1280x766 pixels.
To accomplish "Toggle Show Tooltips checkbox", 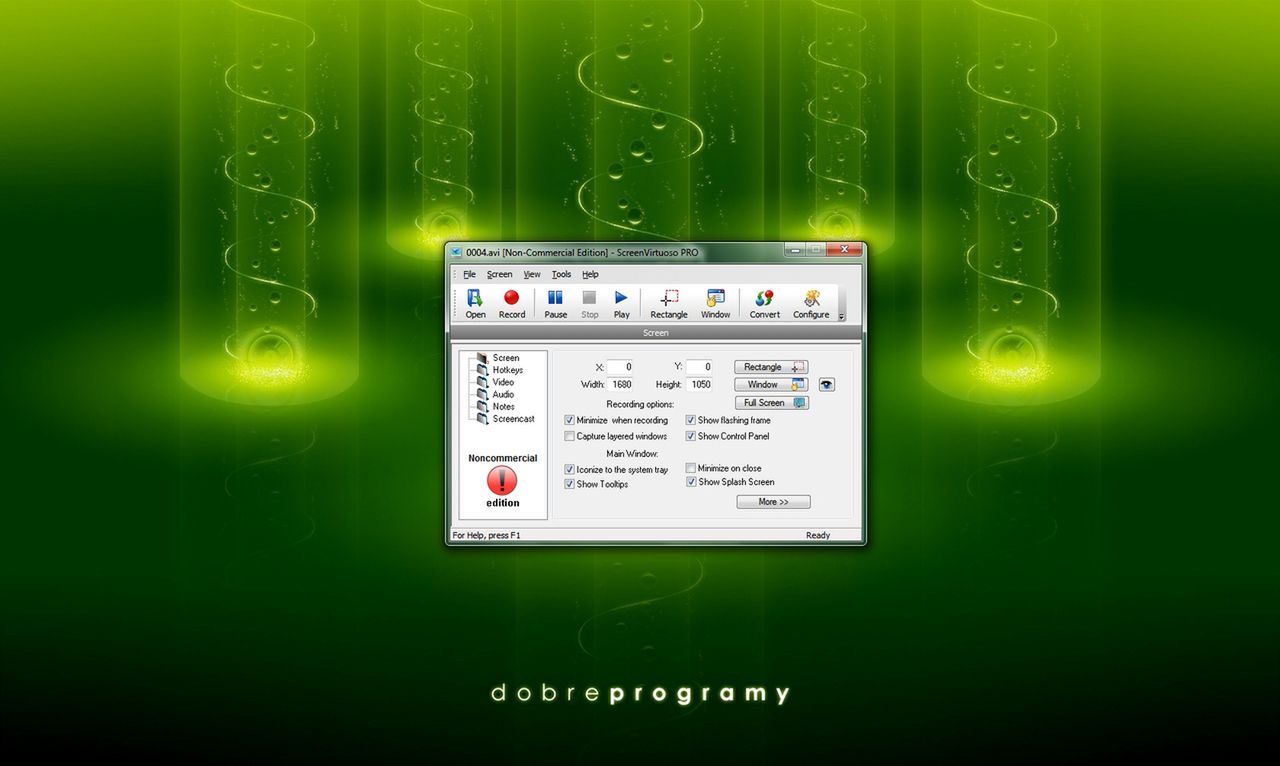I will [570, 484].
